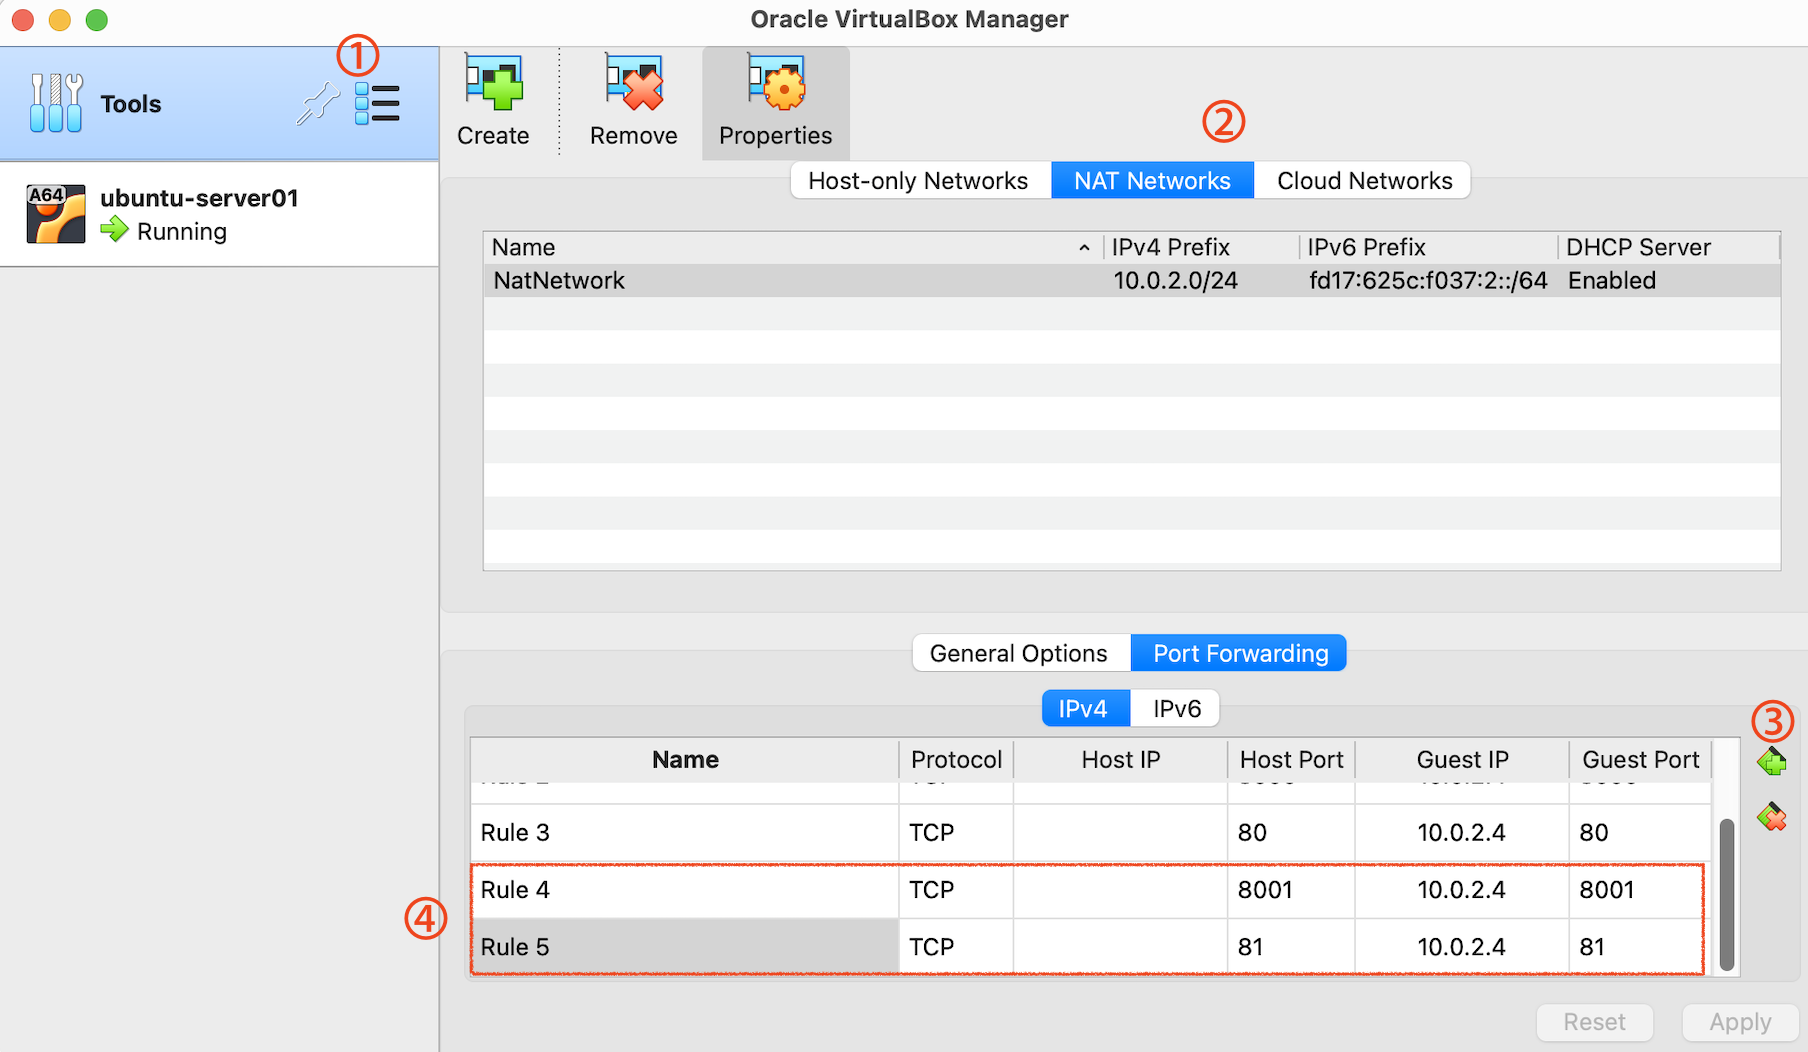Sort networks by Name column header

click(790, 247)
